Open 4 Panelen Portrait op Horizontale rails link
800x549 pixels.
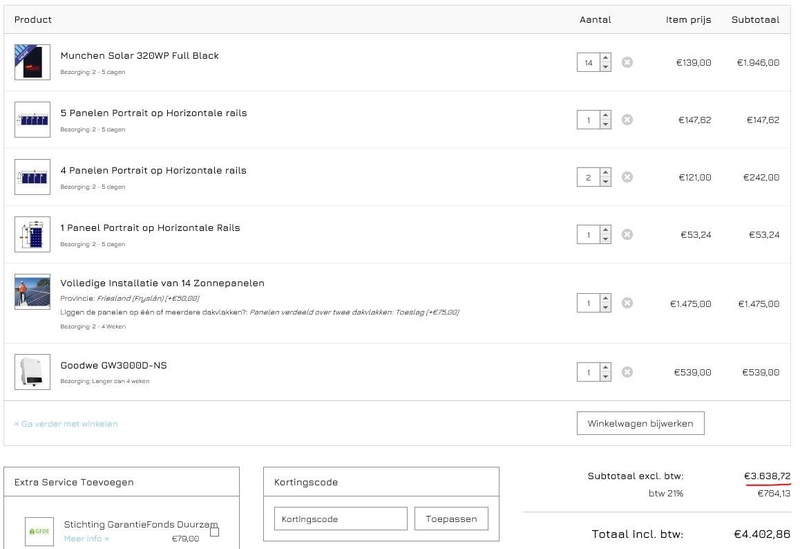(153, 170)
